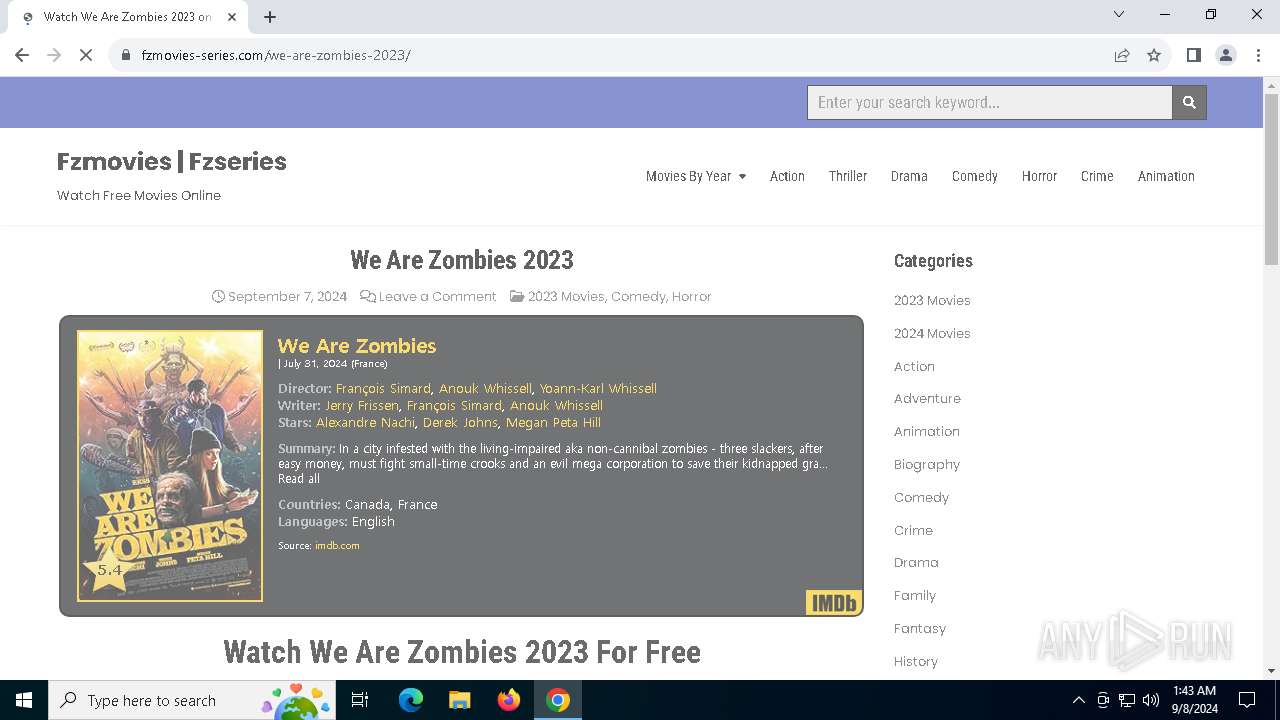The width and height of the screenshot is (1280, 720).
Task: Open network status tray icon
Action: click(1127, 700)
